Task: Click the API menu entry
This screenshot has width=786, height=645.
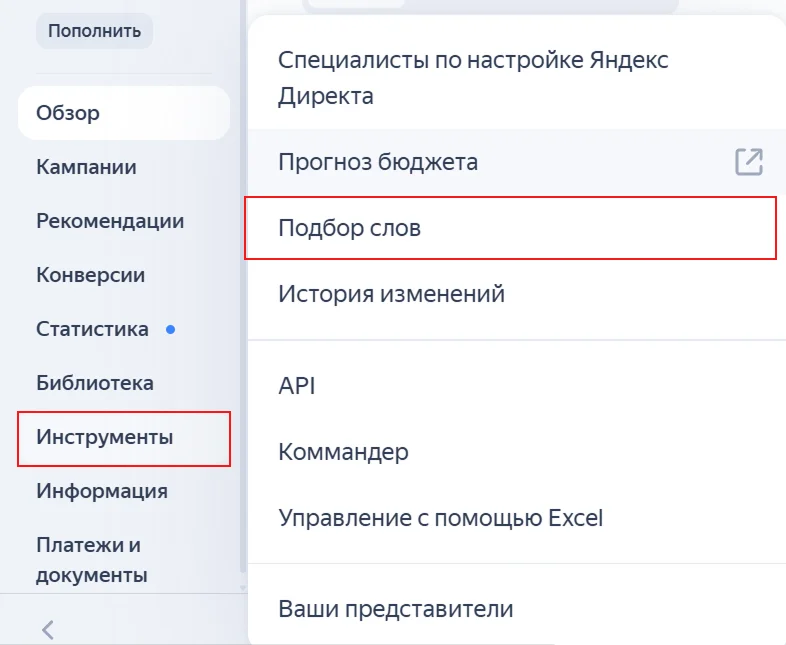Action: click(x=297, y=386)
